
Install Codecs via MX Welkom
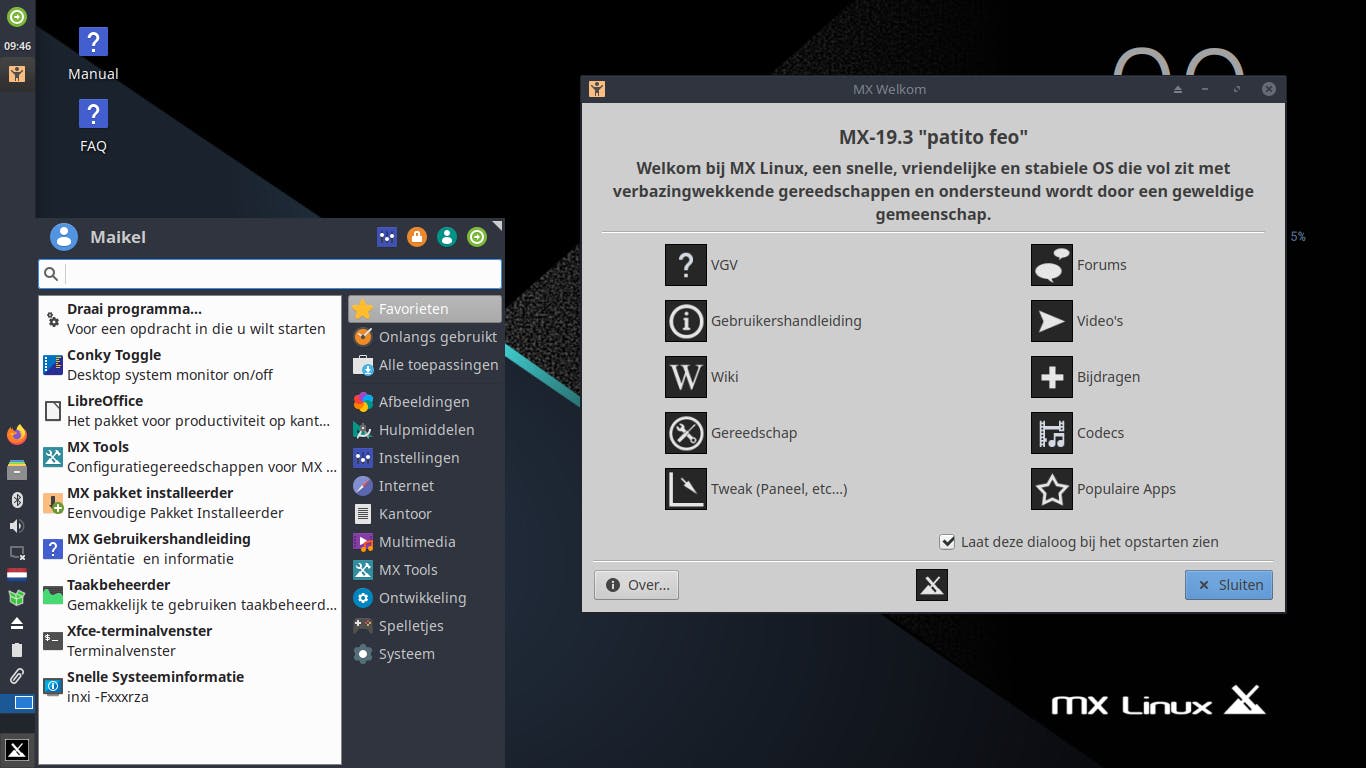click(1078, 433)
